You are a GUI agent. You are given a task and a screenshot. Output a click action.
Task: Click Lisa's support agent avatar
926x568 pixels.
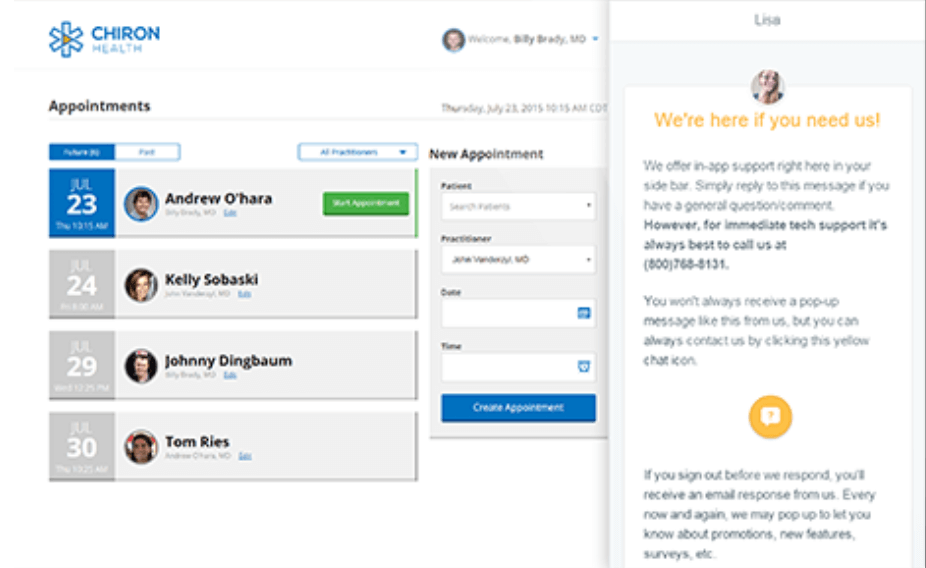click(x=768, y=87)
